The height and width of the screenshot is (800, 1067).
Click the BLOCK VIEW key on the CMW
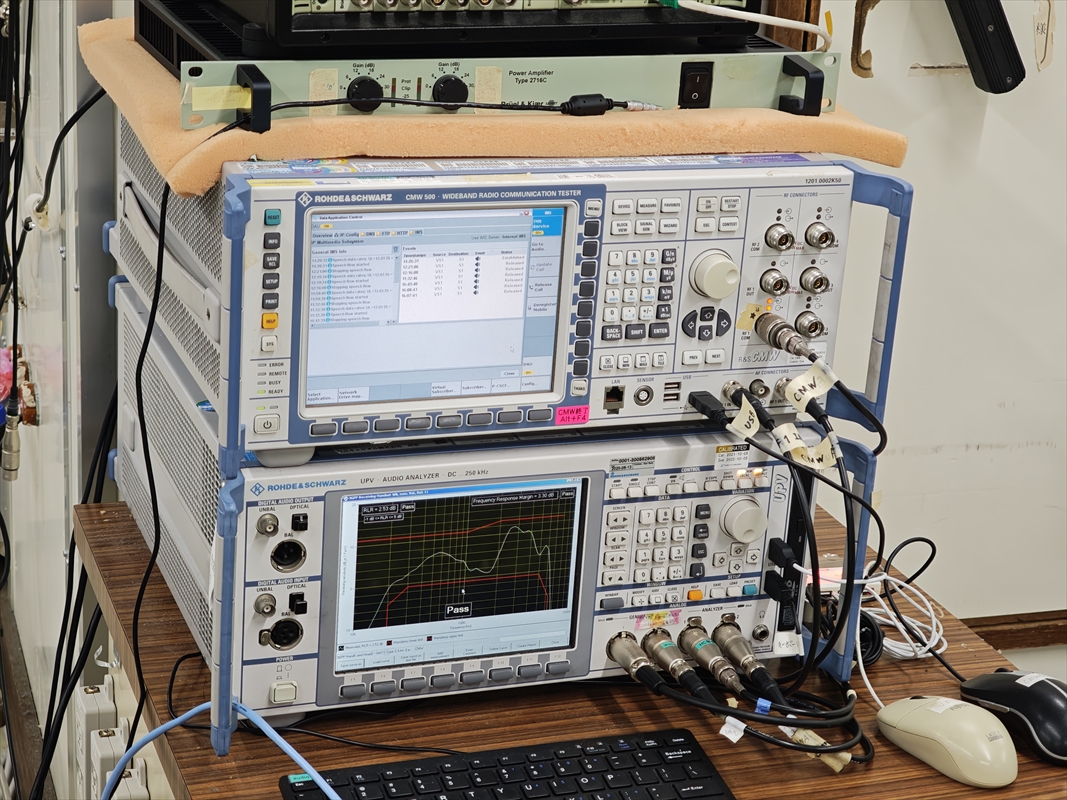pos(621,227)
